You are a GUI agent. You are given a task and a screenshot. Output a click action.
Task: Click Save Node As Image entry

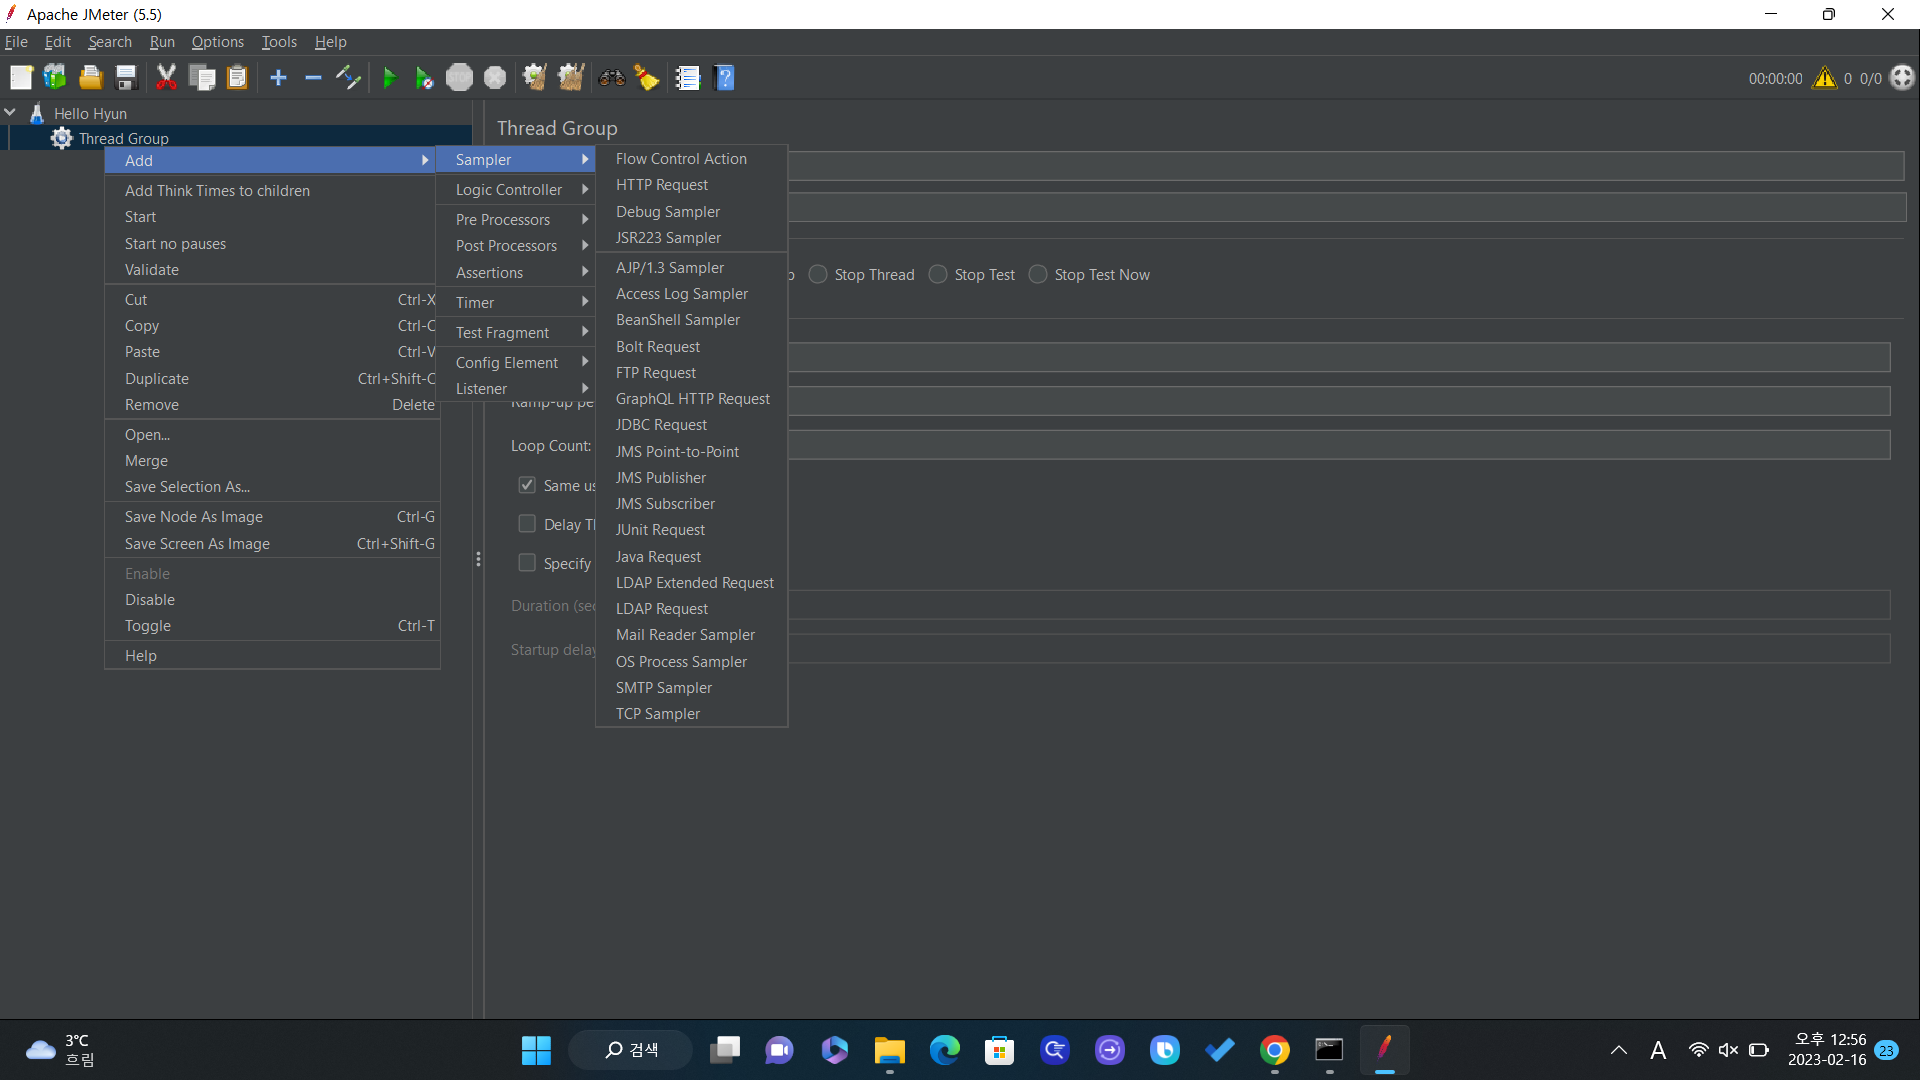tap(272, 517)
